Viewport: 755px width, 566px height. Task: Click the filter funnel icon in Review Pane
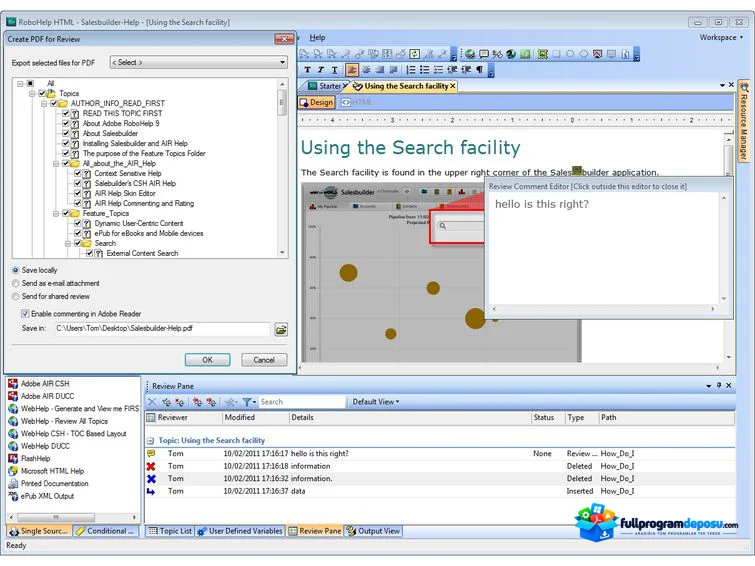coord(247,402)
